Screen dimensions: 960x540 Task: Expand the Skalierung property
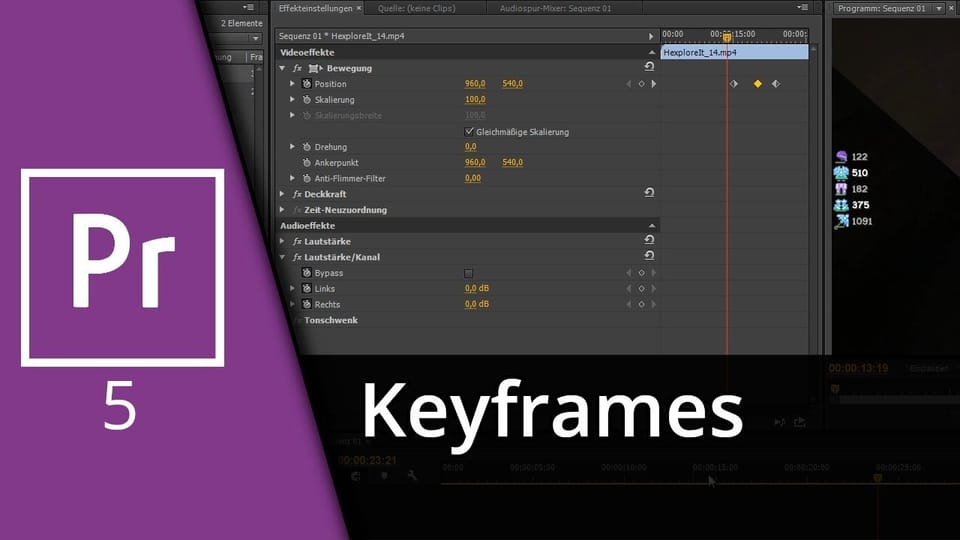tap(292, 99)
